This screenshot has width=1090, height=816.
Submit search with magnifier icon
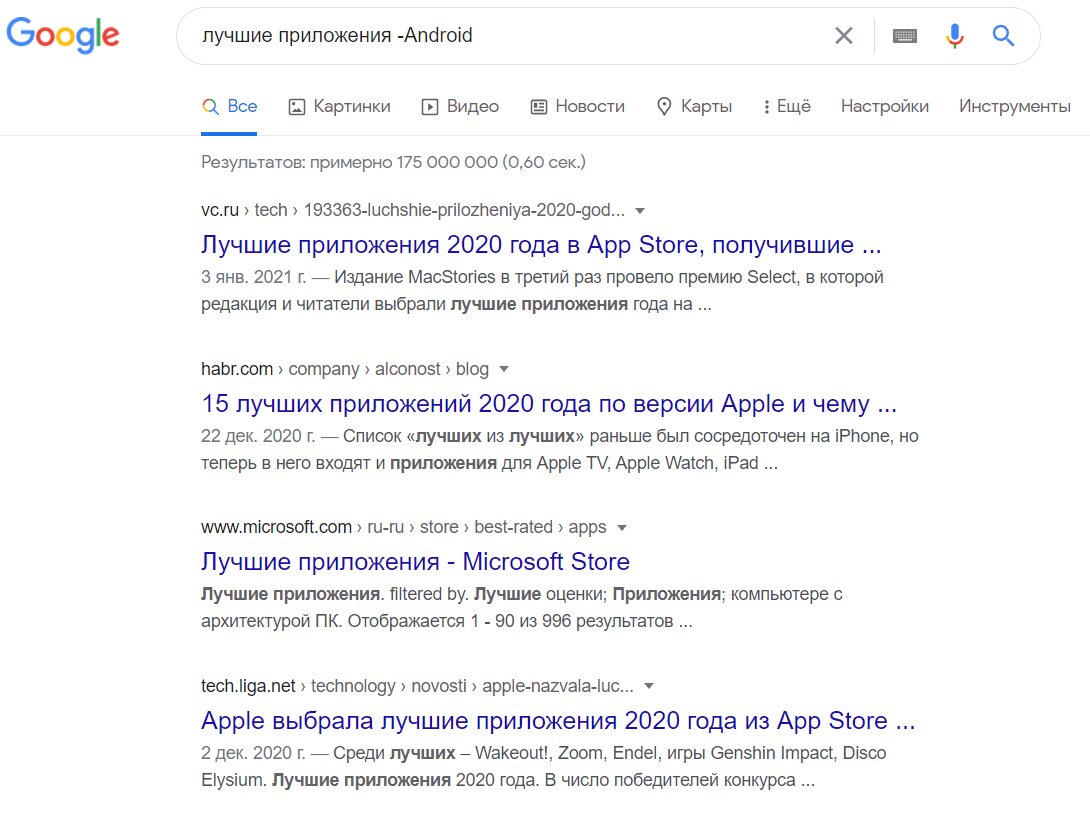[1003, 35]
